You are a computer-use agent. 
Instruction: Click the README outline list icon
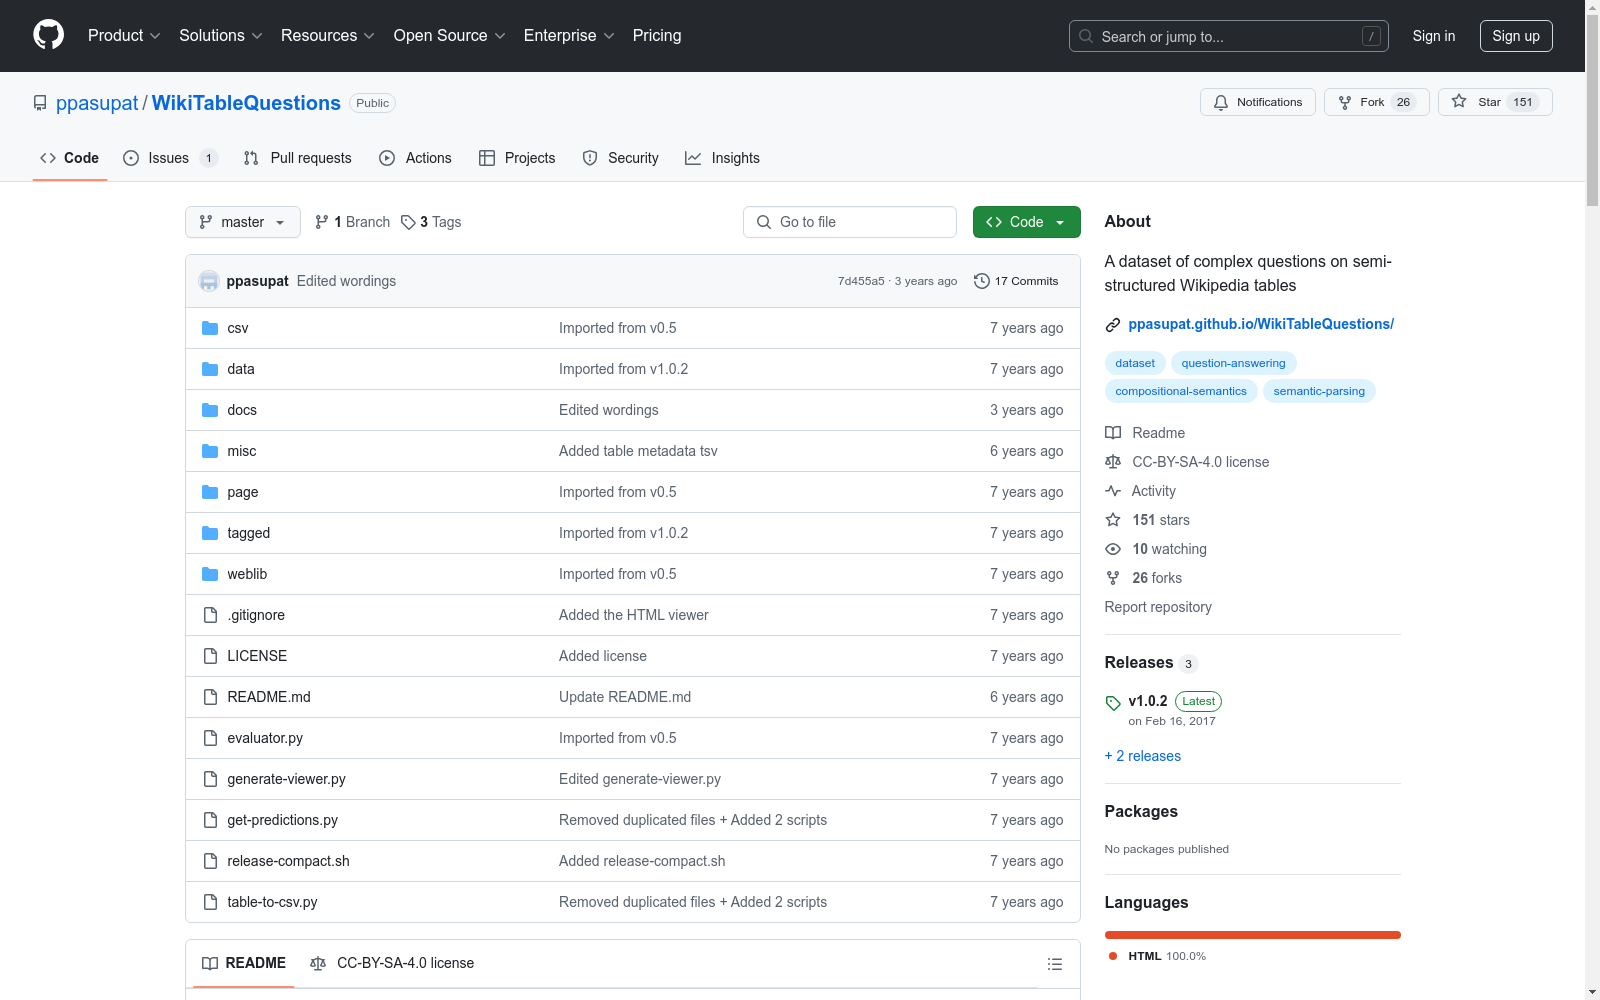tap(1054, 964)
